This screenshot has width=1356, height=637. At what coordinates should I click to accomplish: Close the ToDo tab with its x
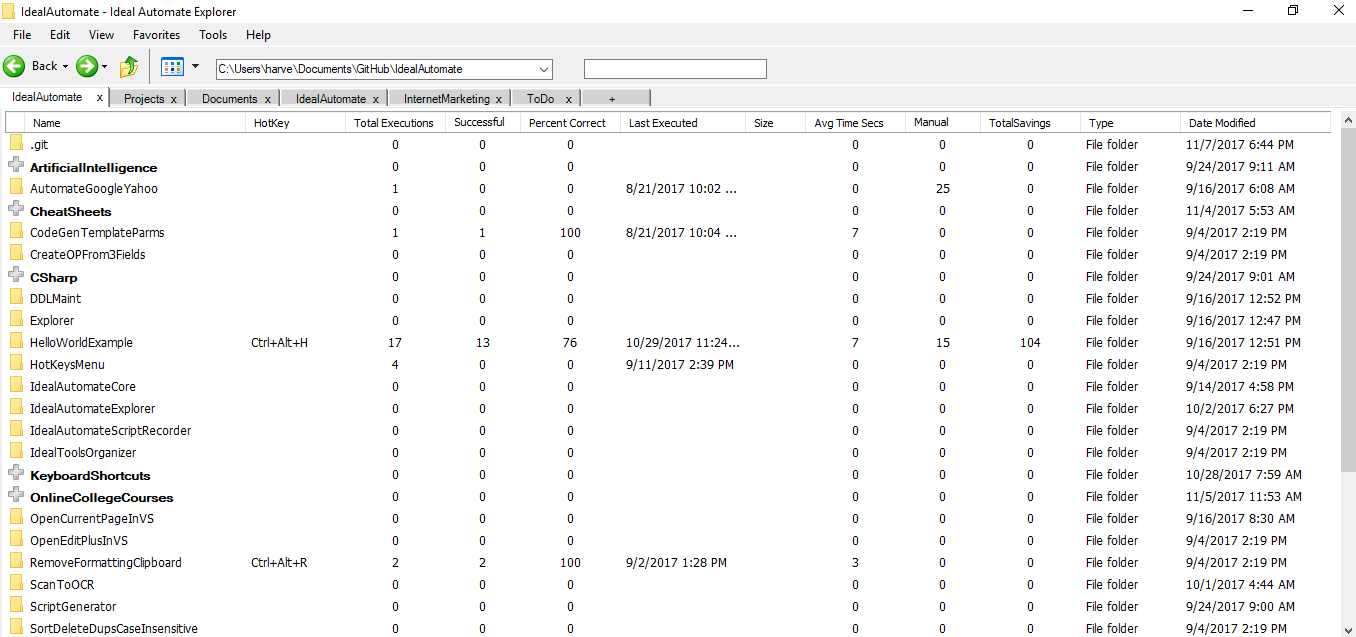(x=568, y=99)
